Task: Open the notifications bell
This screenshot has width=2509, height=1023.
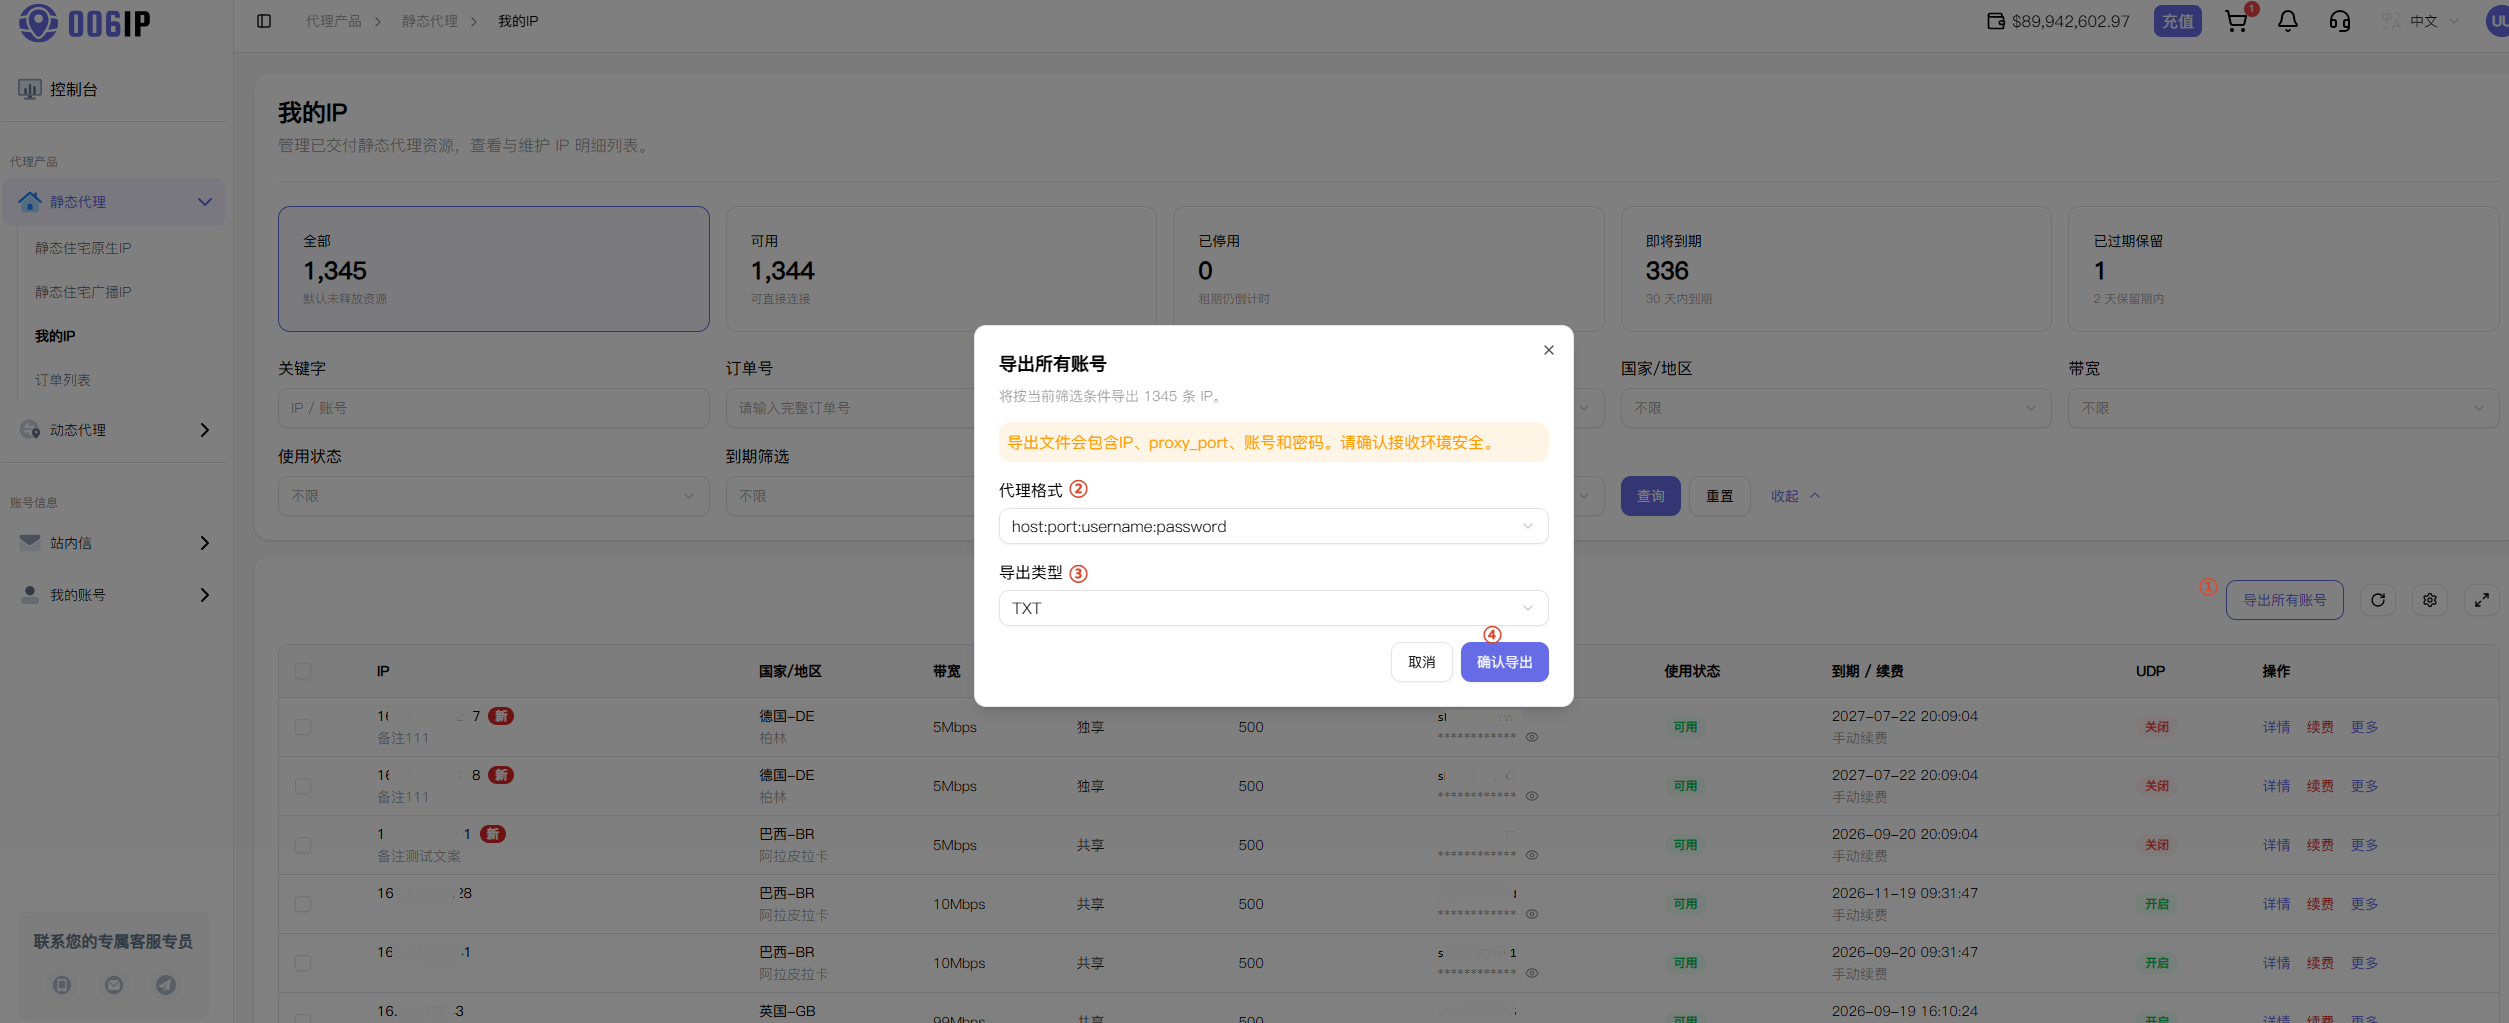Action: pyautogui.click(x=2287, y=21)
